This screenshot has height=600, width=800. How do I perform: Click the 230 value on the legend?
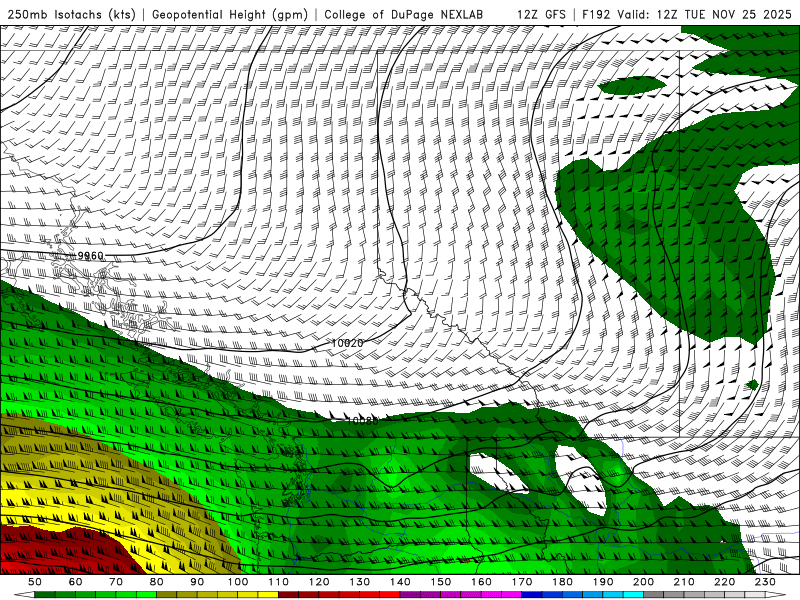pos(765,582)
